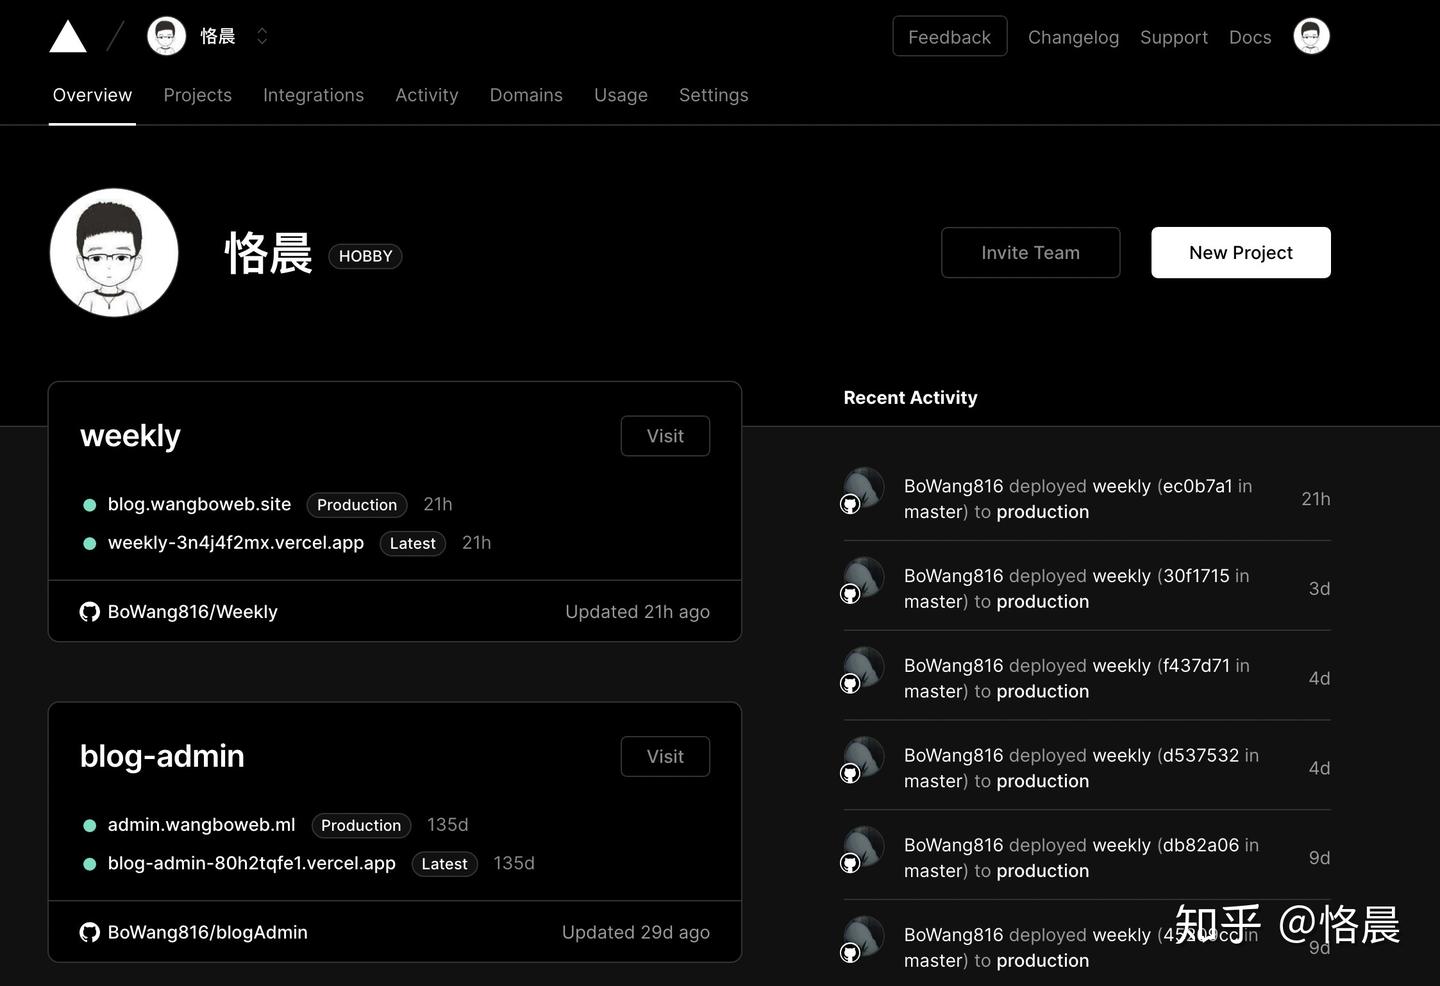Click the large profile avatar image
Screen dimensions: 1440x986
tap(114, 252)
